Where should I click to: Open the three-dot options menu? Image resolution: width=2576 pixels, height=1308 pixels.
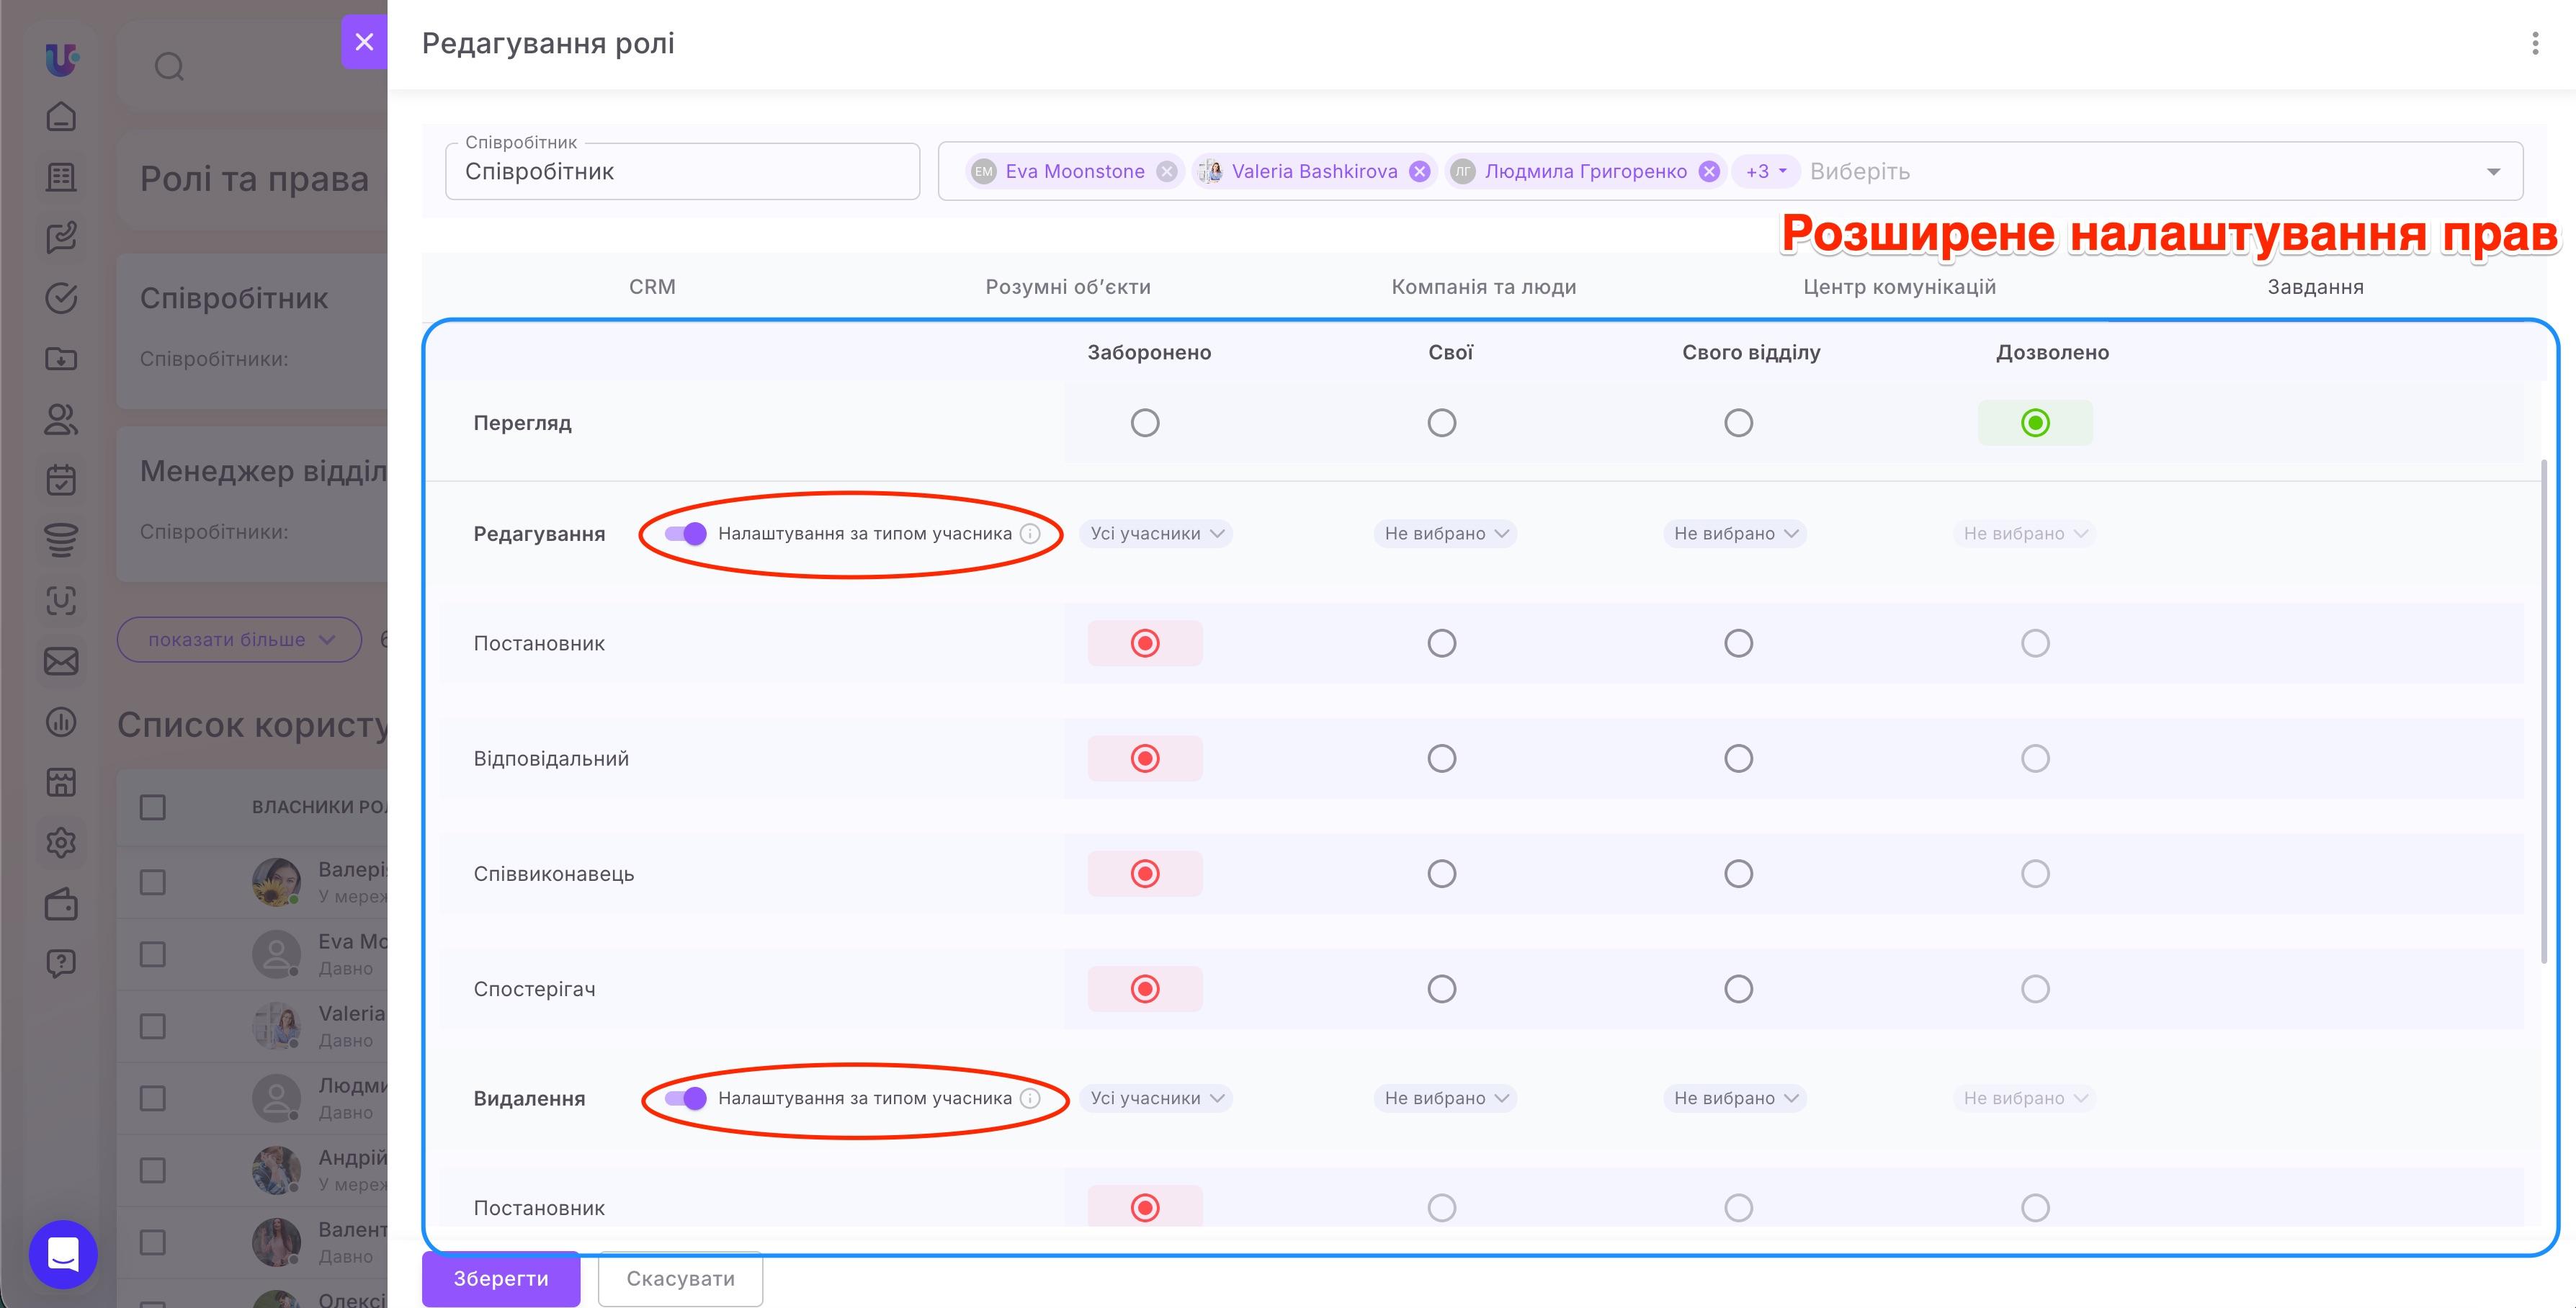[x=2534, y=43]
